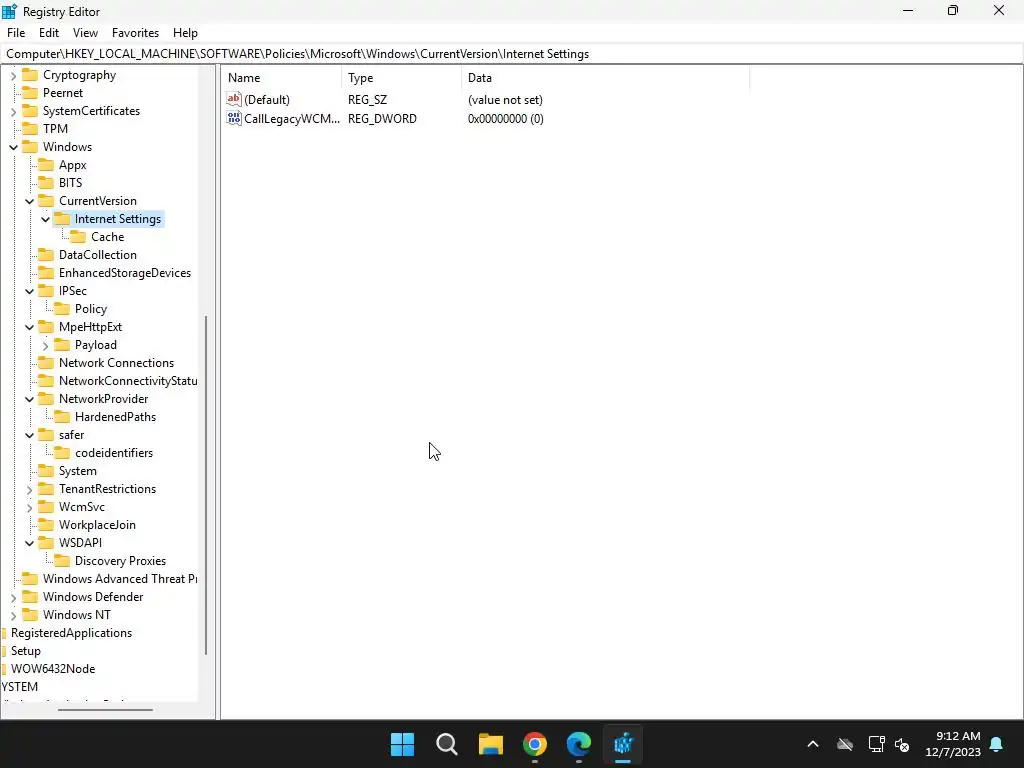Open the muted volume tray icon

[x=902, y=744]
